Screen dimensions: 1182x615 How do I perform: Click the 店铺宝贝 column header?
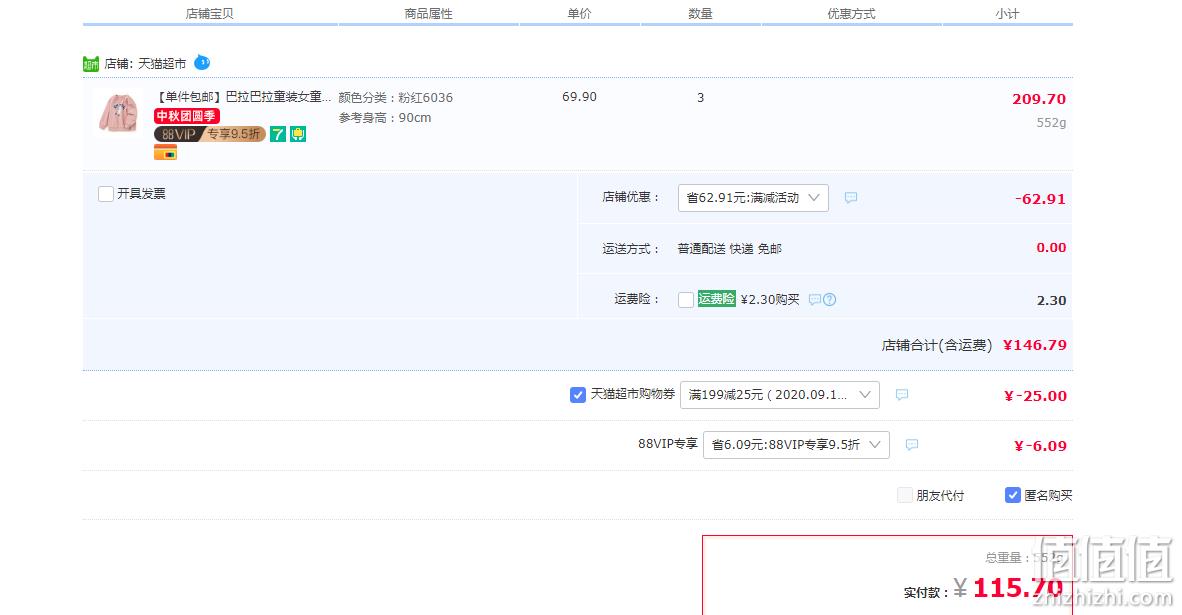click(210, 14)
